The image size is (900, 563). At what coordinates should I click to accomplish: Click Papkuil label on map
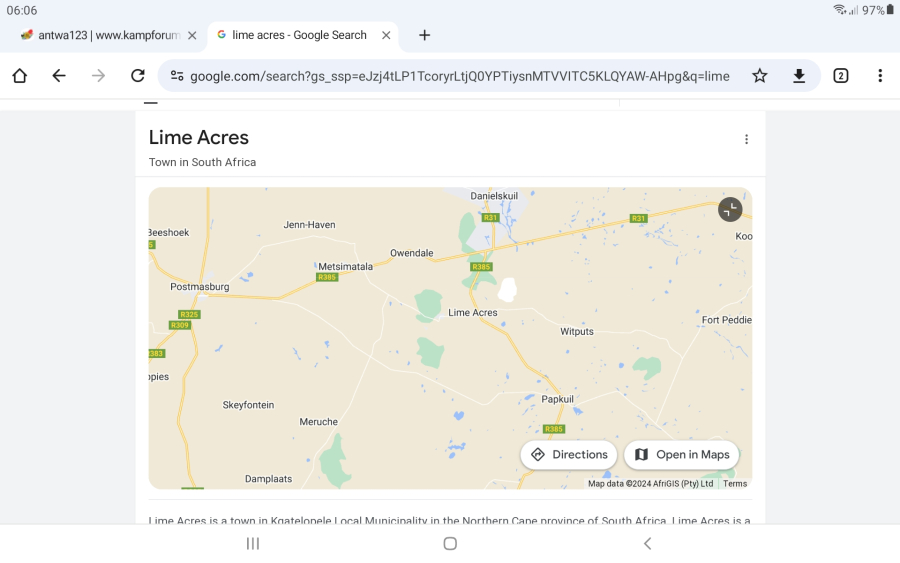coord(557,399)
